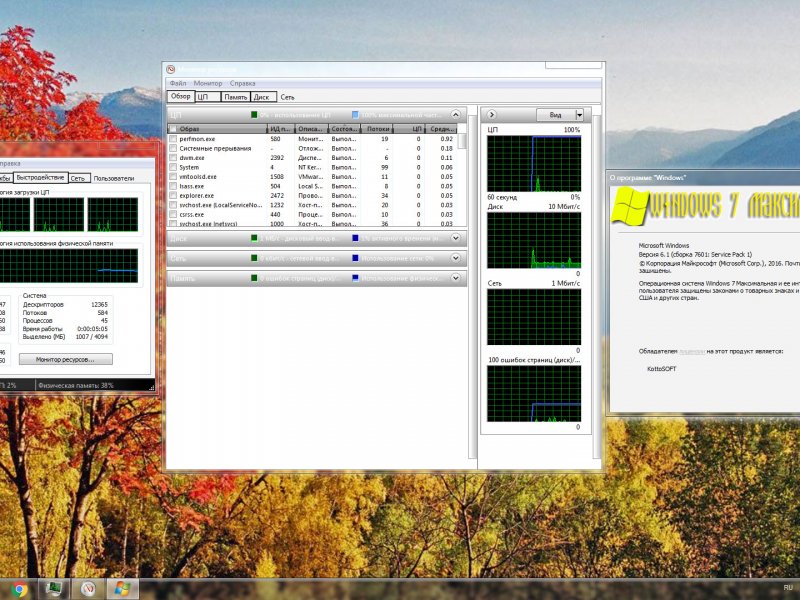The height and width of the screenshot is (600, 800).
Task: Click the Вид button
Action: tap(556, 115)
